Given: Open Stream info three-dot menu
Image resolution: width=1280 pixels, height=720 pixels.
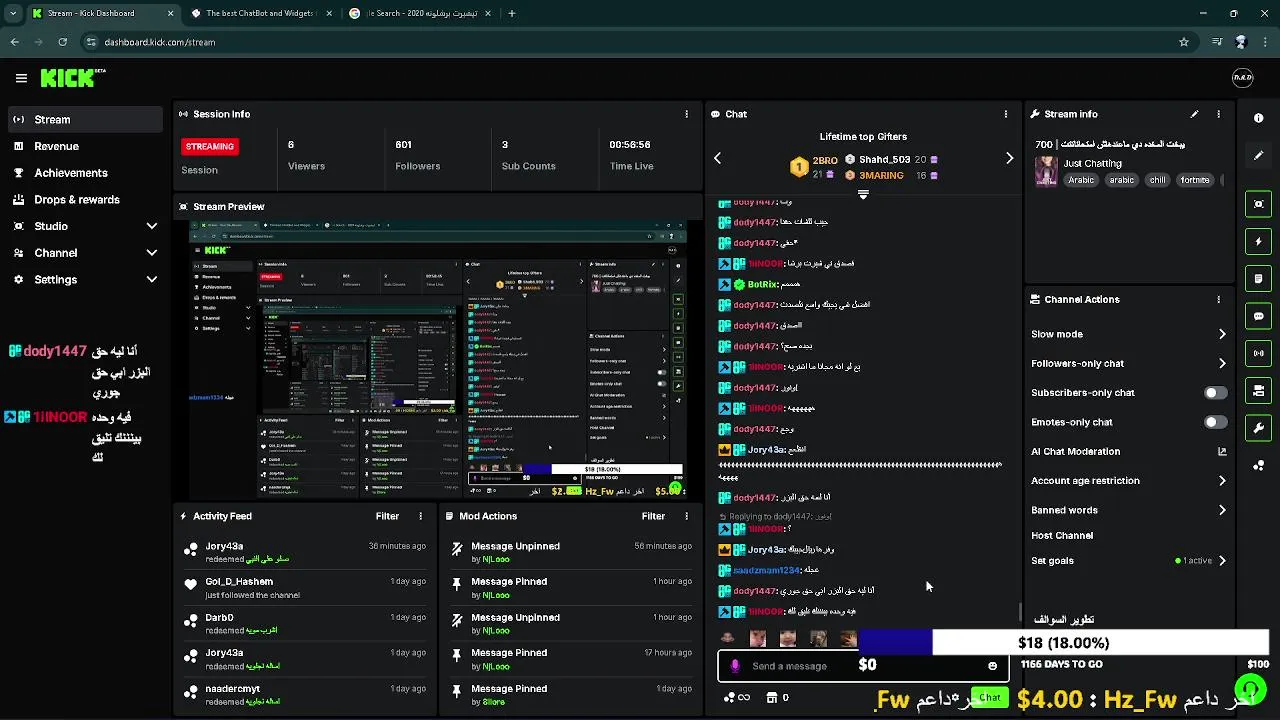Looking at the screenshot, I should pyautogui.click(x=1218, y=114).
